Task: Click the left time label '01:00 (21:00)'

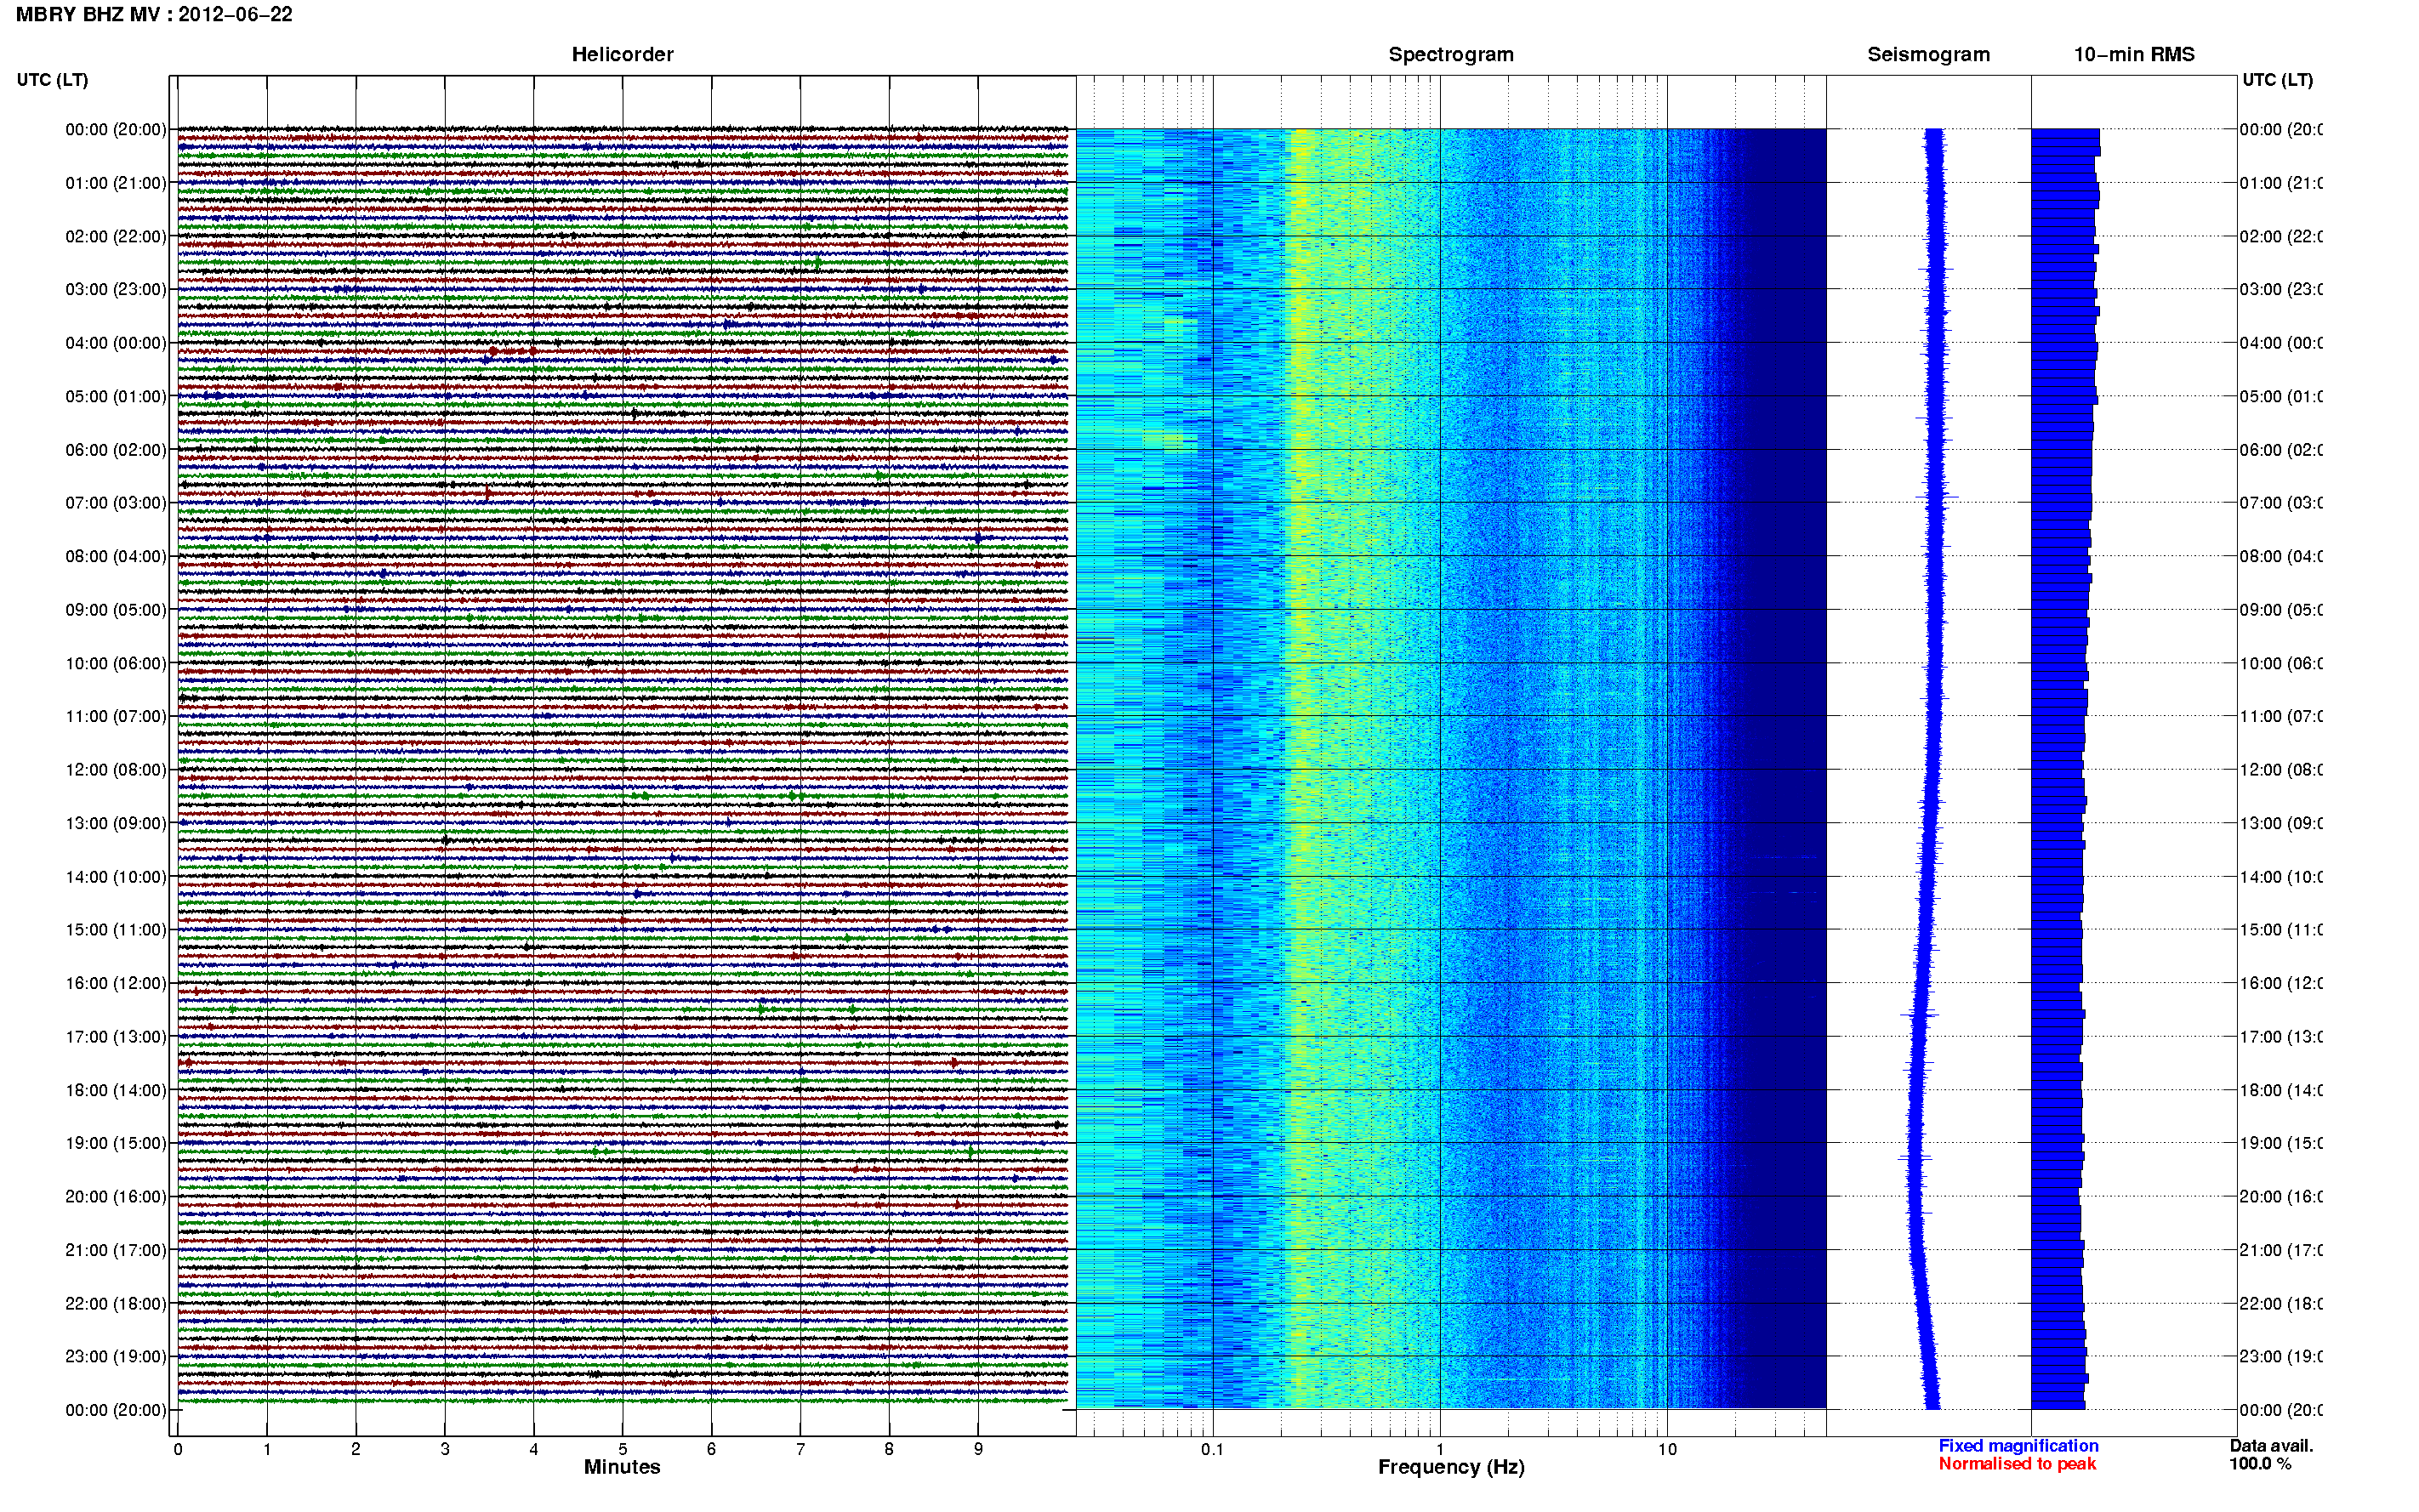Action: [116, 183]
